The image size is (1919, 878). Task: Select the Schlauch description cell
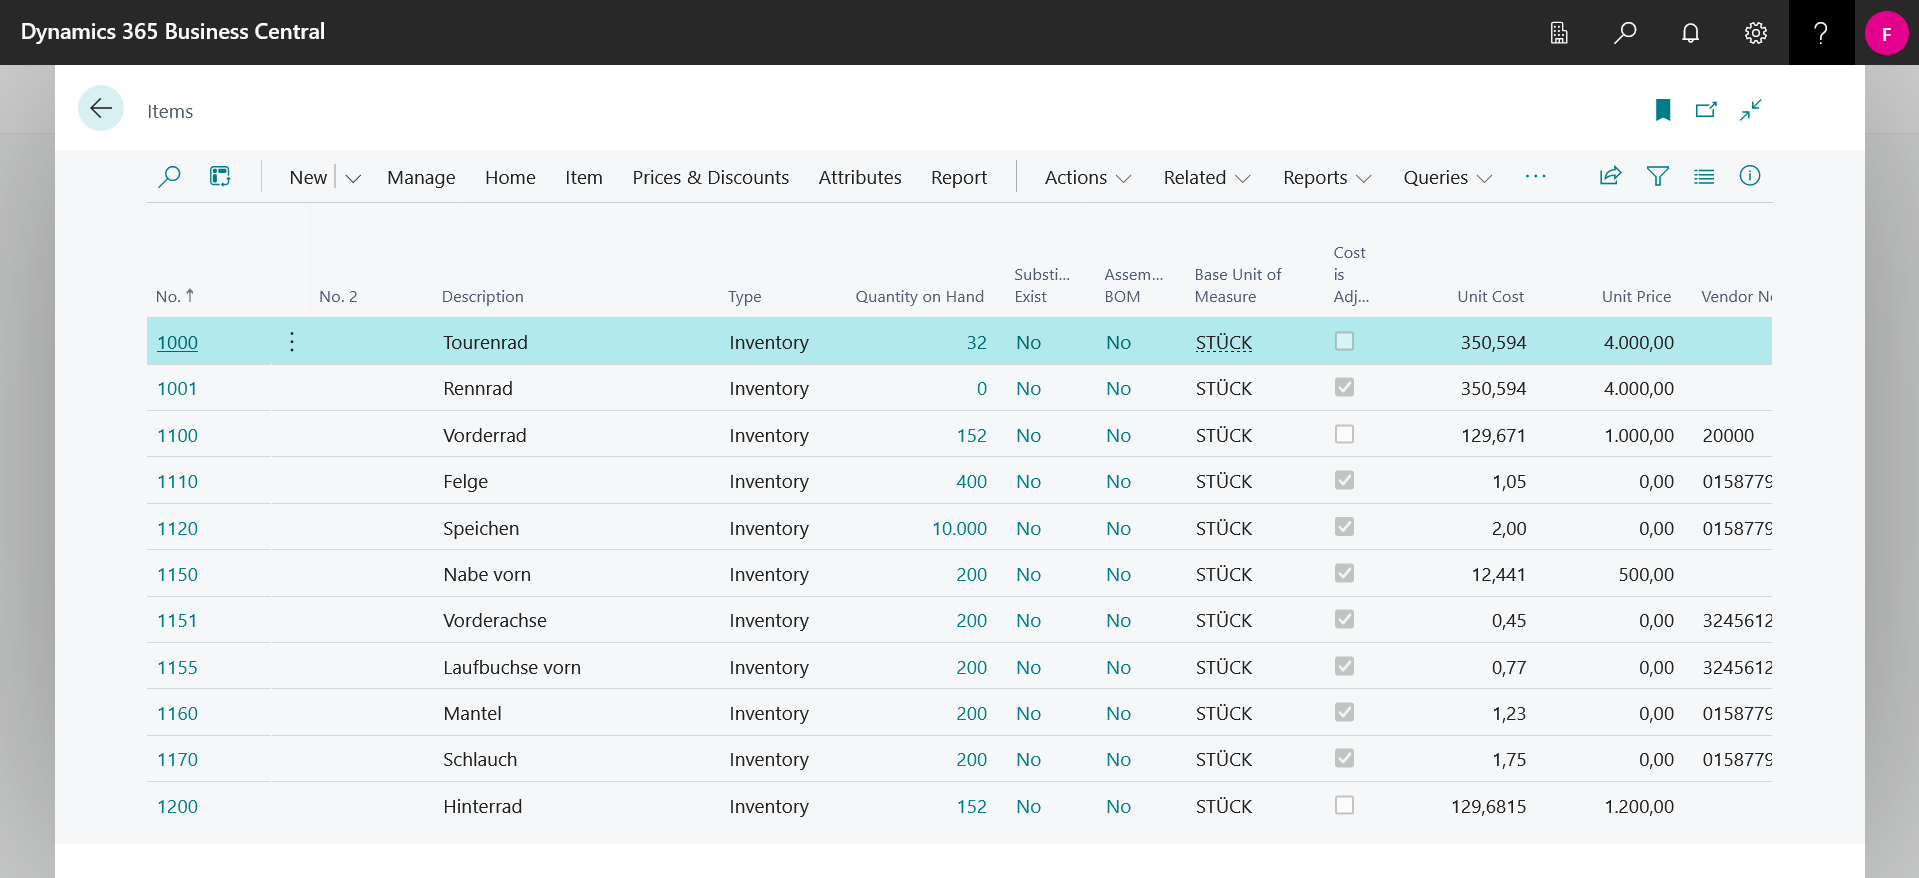tap(480, 759)
